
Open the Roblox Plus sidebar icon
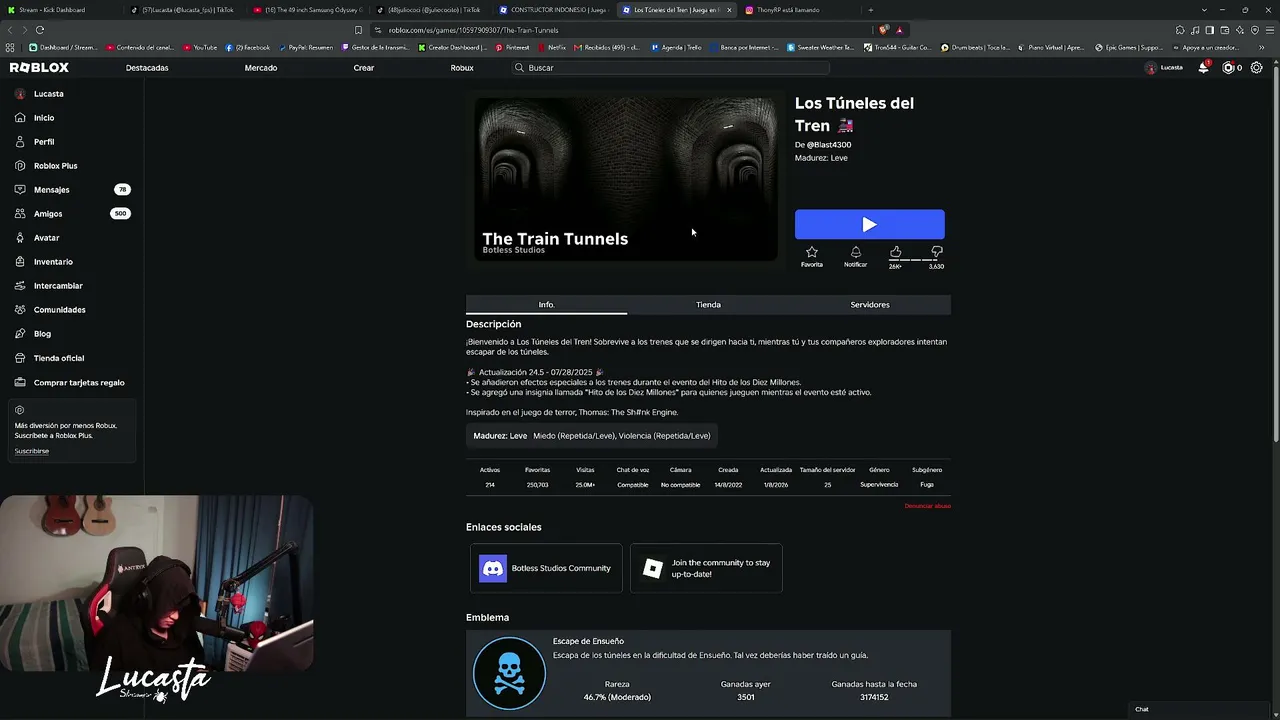pos(20,166)
